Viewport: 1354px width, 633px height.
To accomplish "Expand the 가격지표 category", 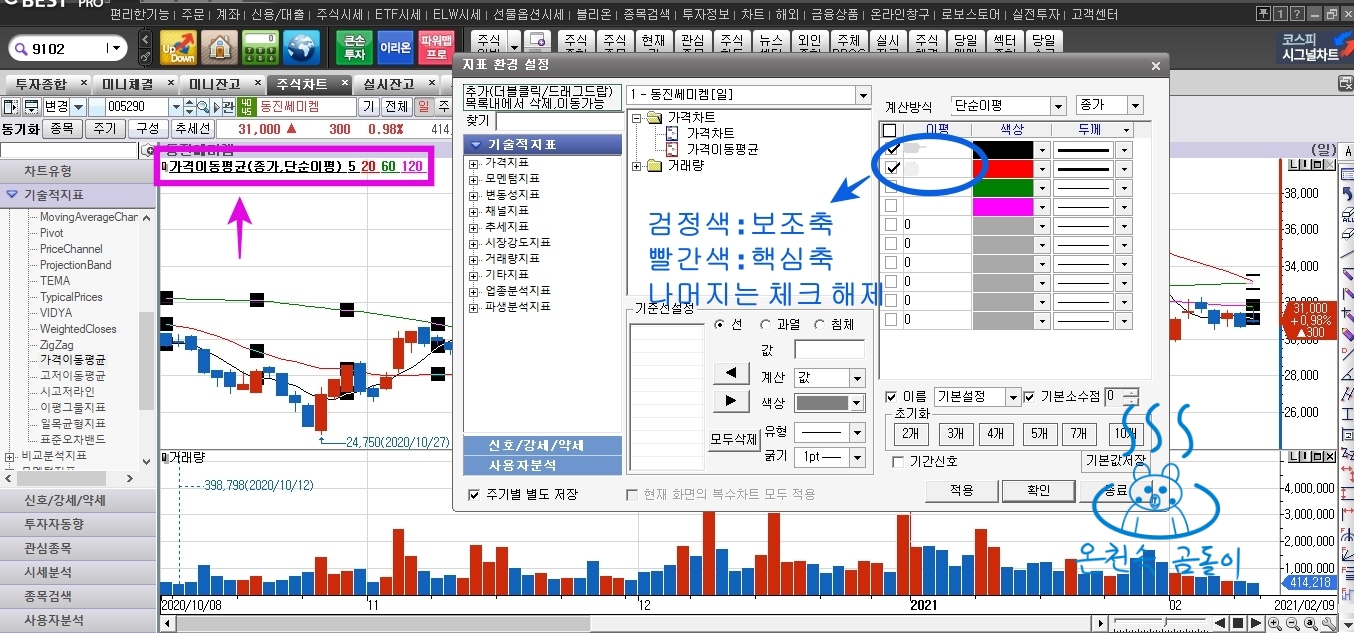I will 474,163.
